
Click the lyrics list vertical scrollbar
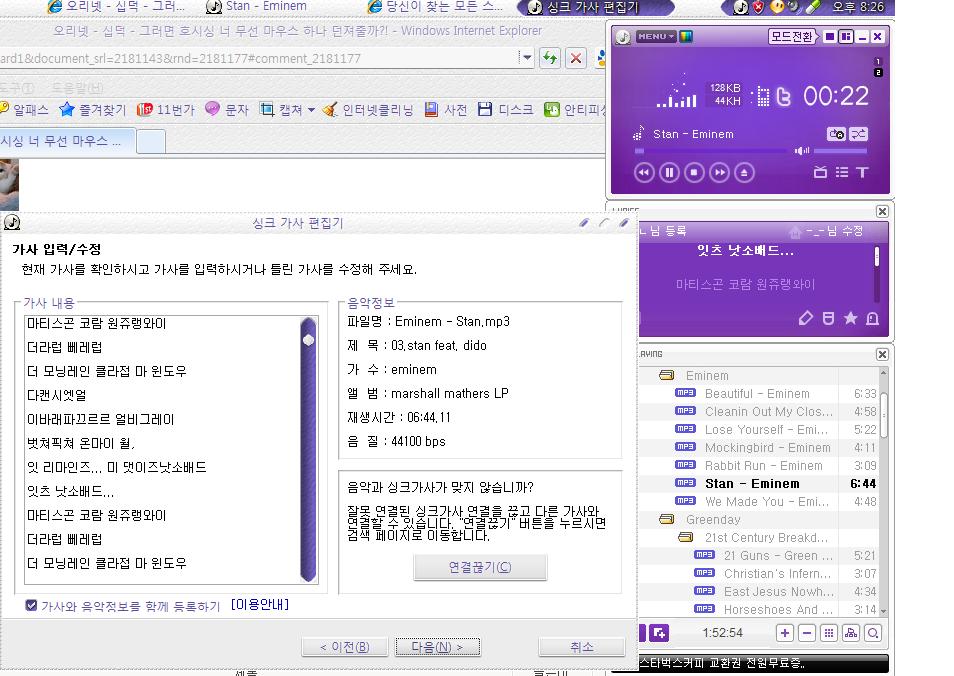308,449
